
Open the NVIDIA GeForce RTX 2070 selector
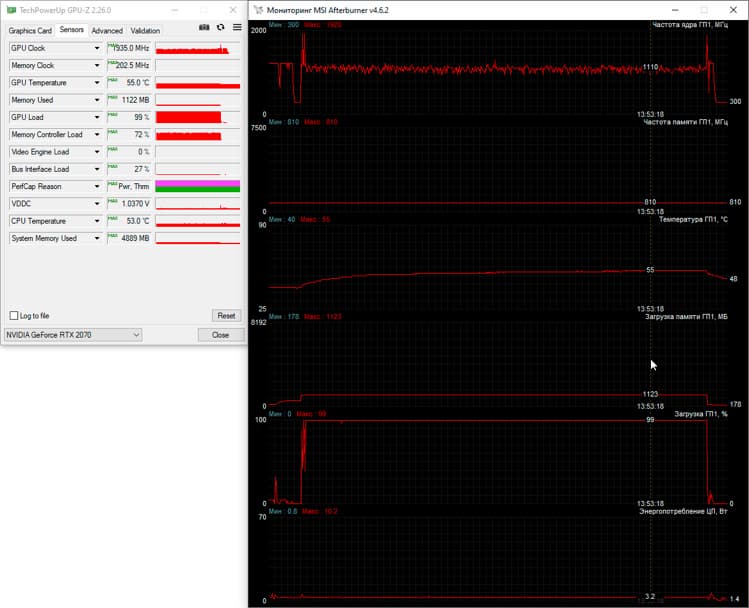[x=73, y=335]
